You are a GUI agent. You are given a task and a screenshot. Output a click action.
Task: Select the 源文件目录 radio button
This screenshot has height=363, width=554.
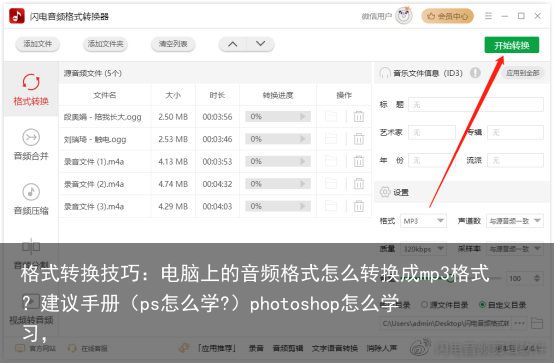point(425,305)
